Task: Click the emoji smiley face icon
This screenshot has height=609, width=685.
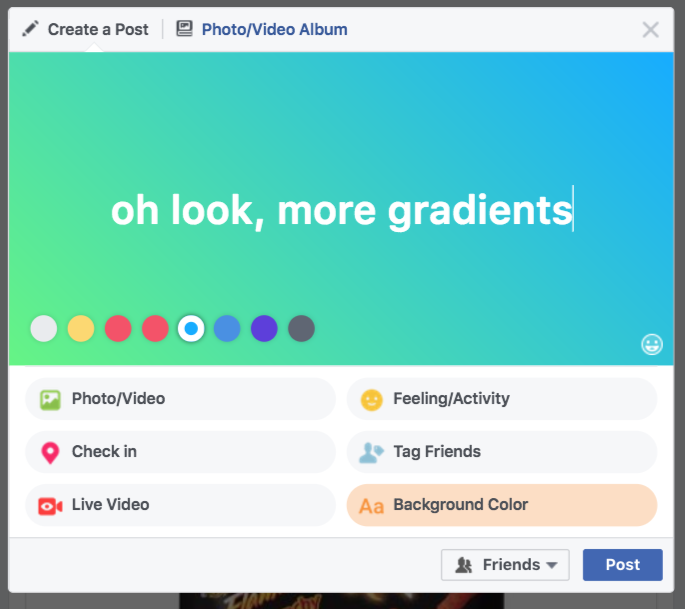Action: click(x=652, y=345)
